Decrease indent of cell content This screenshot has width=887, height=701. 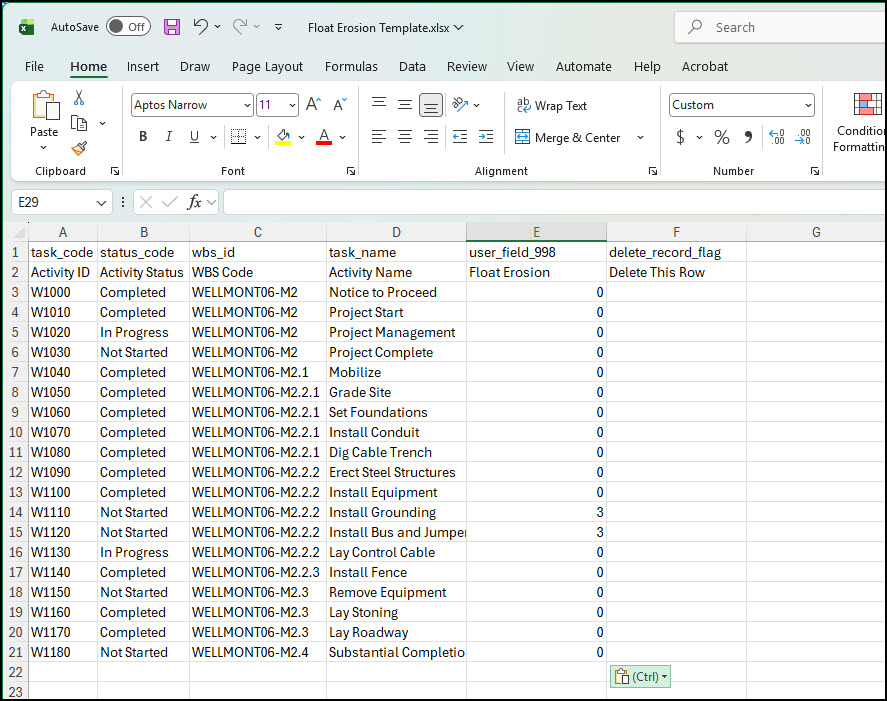tap(460, 137)
